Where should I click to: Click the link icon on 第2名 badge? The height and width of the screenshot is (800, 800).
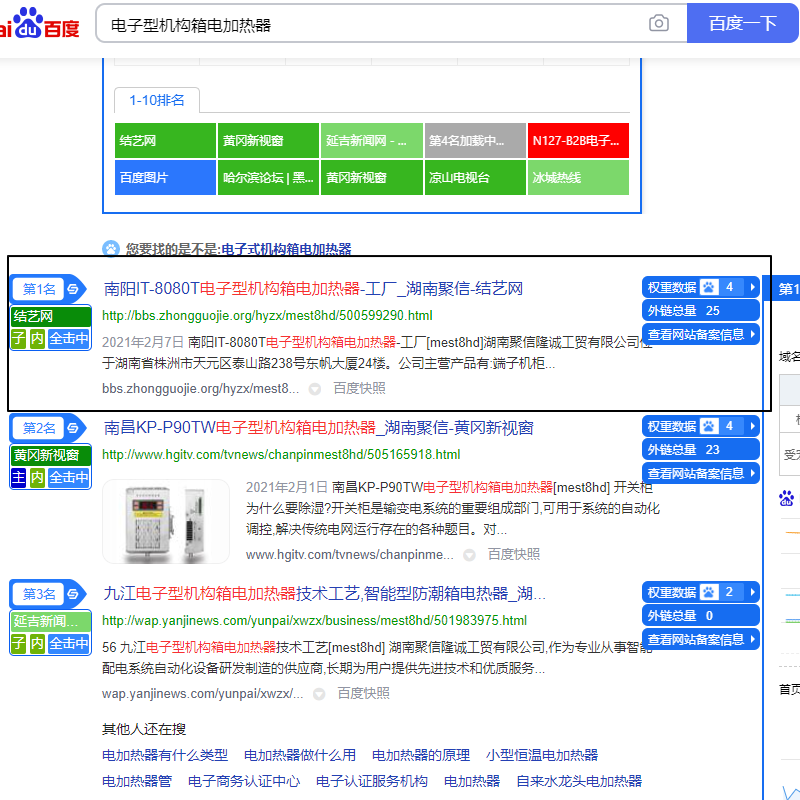(x=73, y=428)
